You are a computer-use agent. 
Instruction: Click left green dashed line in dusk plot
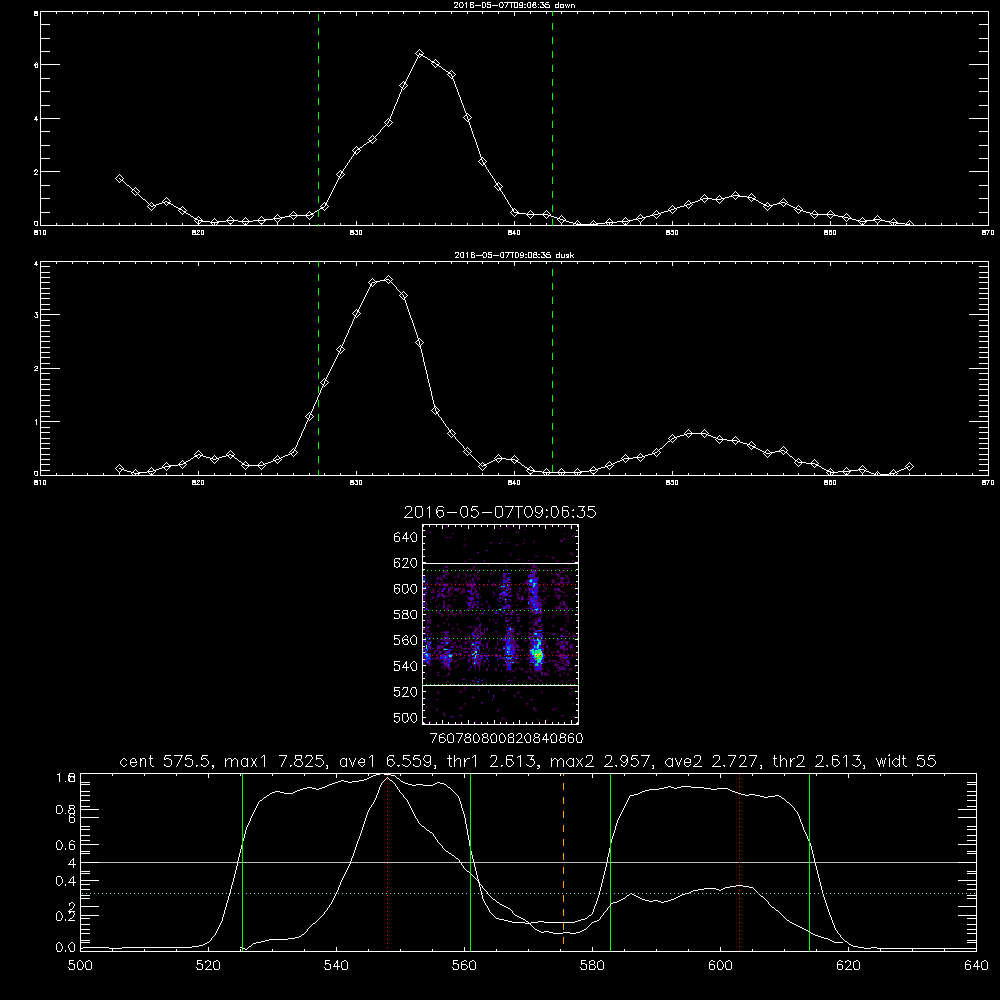point(318,368)
